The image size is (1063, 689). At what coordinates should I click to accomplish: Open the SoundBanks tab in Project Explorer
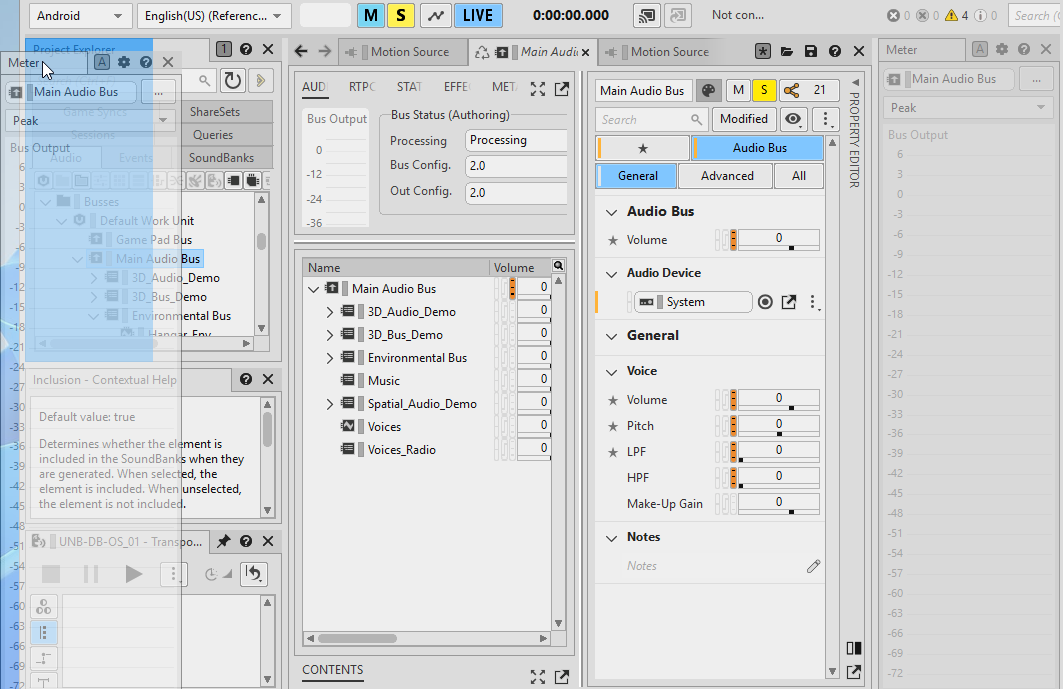click(x=221, y=158)
